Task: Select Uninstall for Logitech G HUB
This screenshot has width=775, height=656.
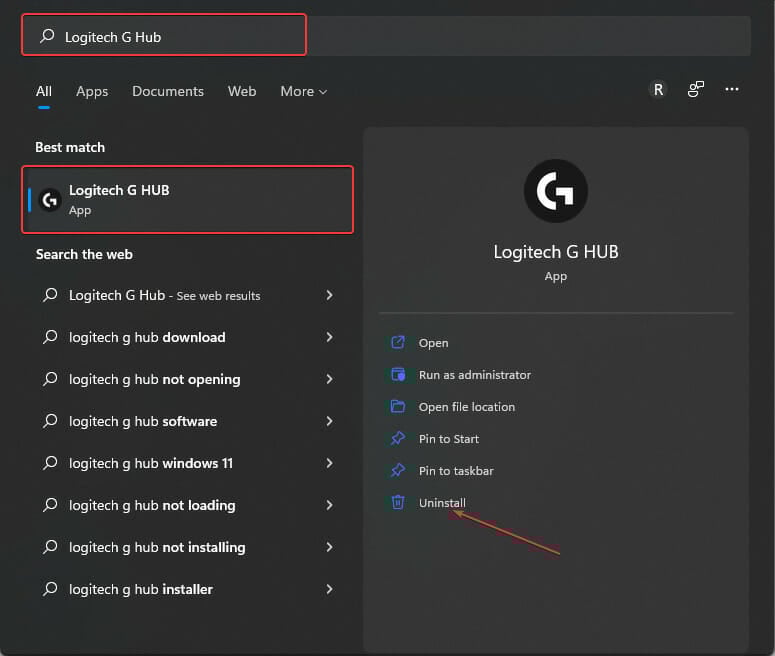Action: [x=442, y=503]
